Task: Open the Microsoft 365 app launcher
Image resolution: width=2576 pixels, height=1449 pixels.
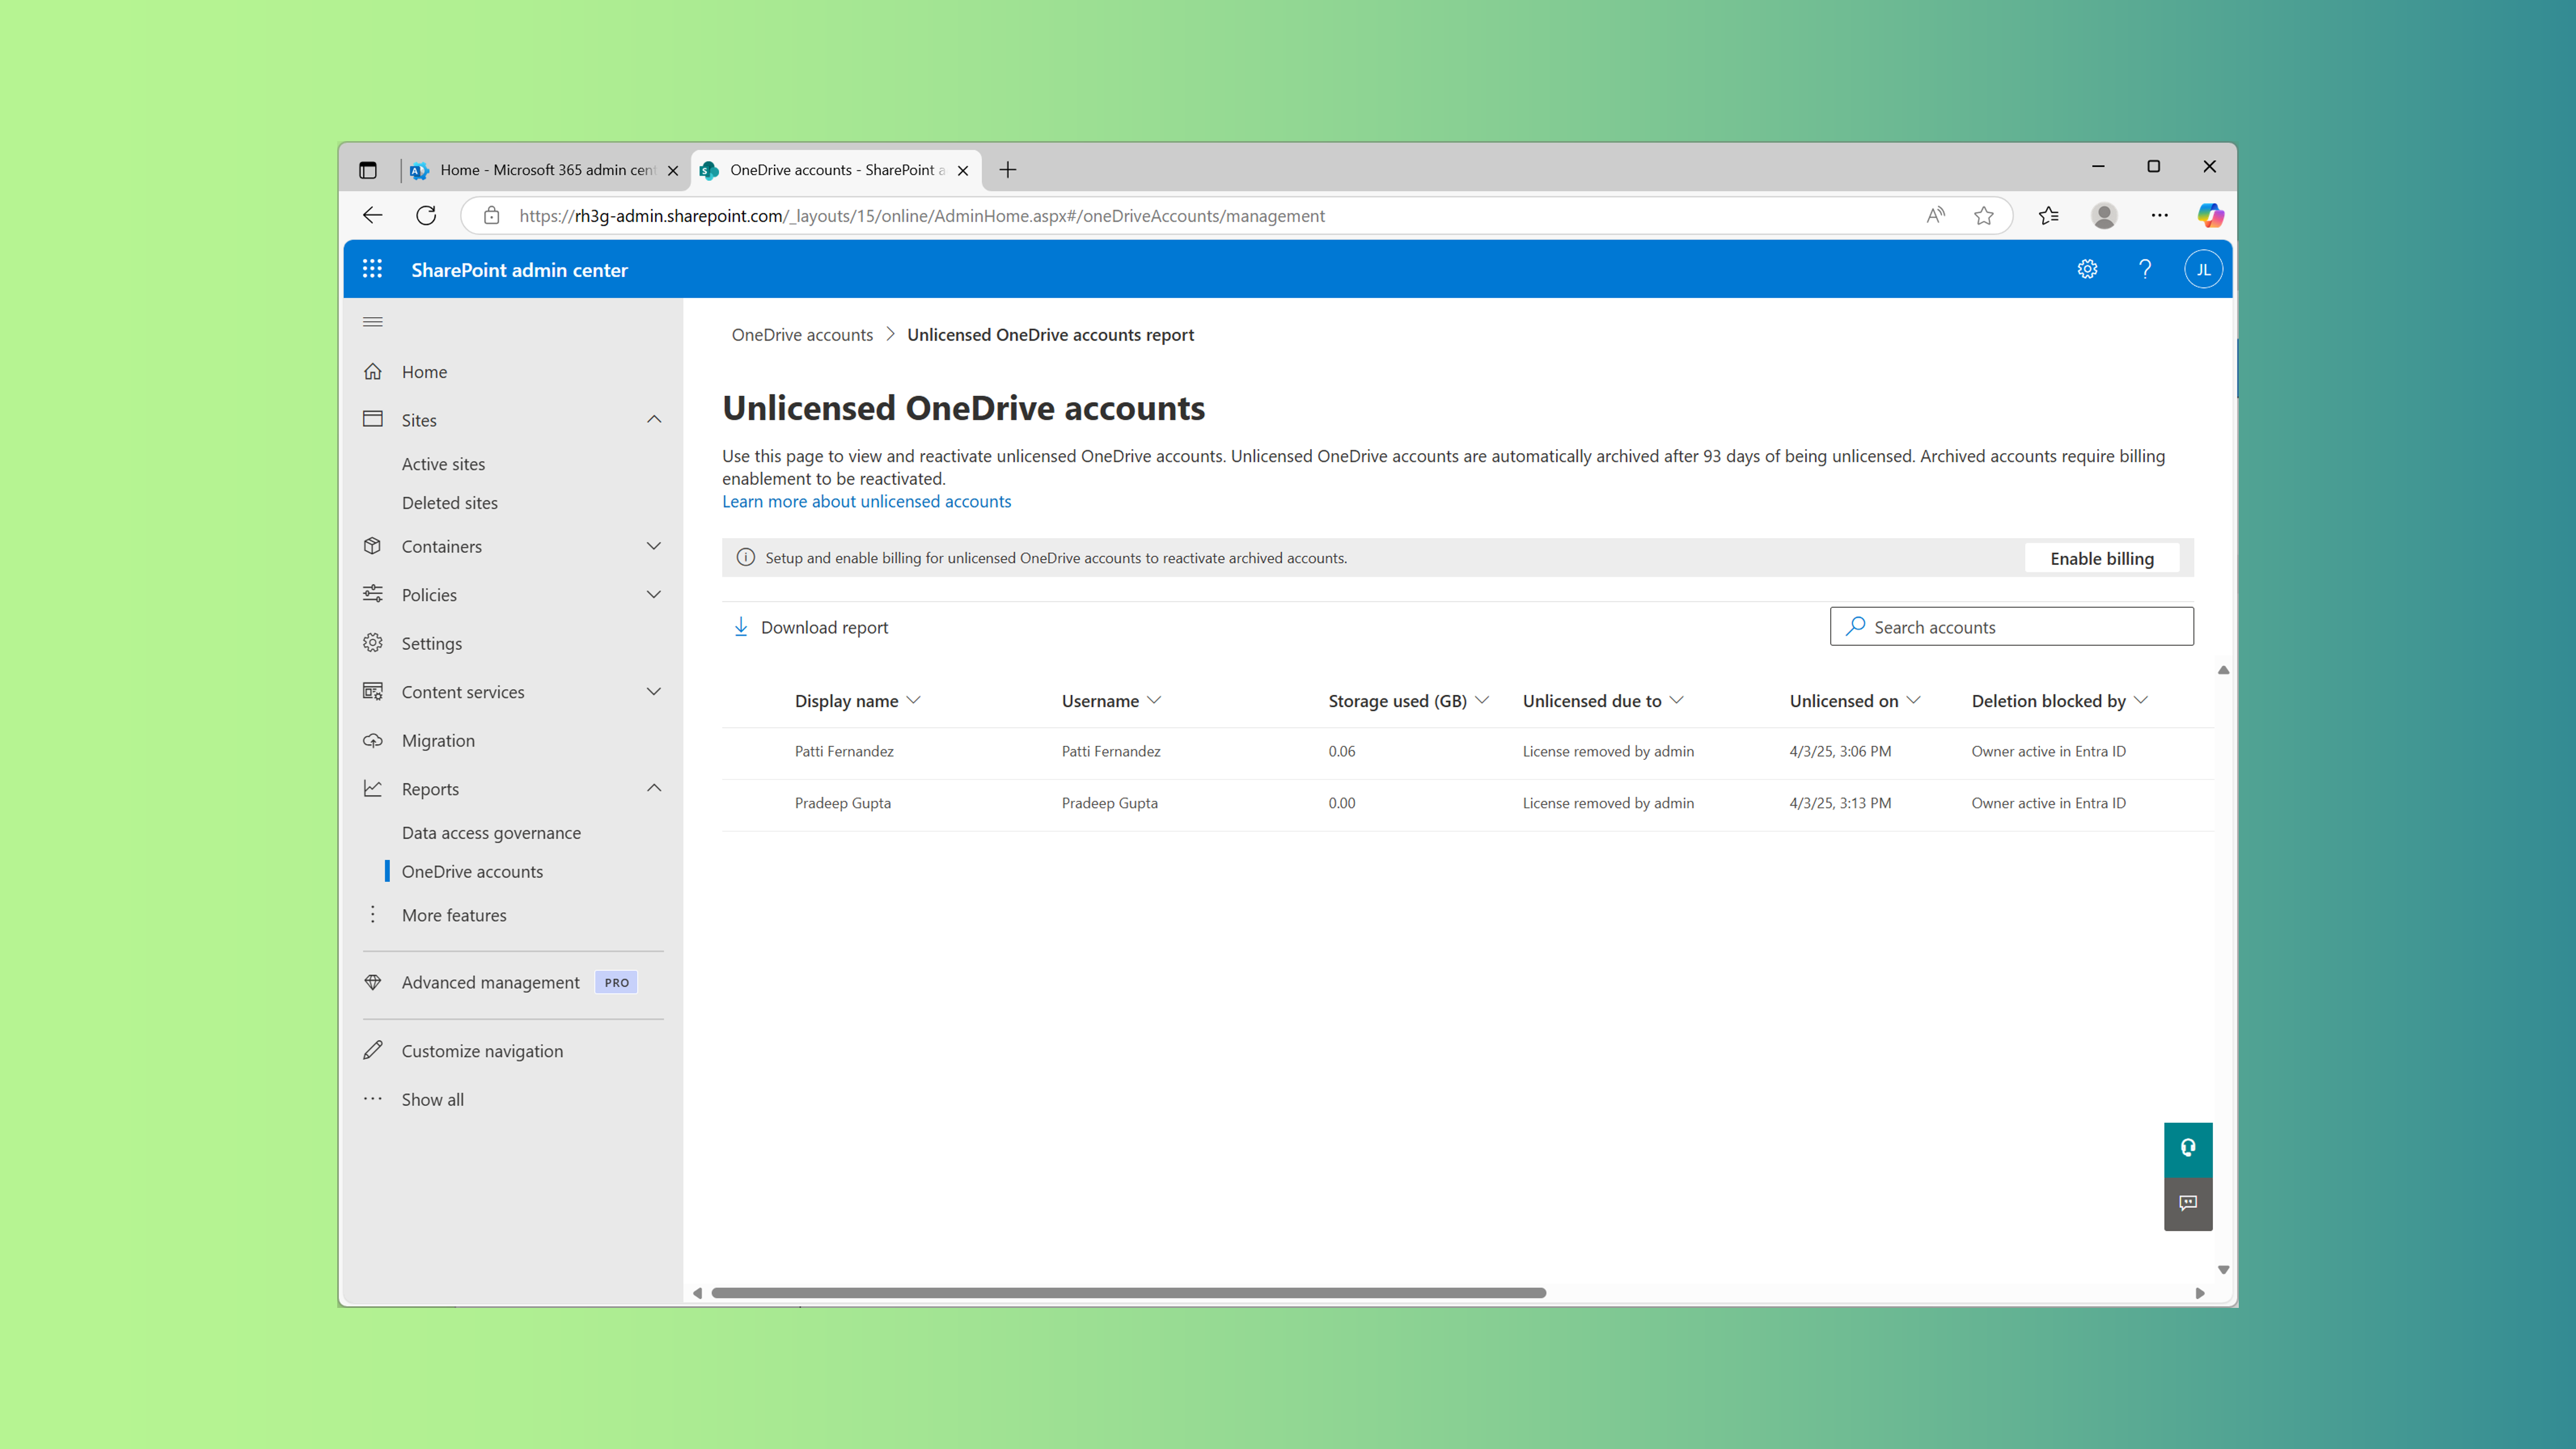Action: click(x=371, y=268)
